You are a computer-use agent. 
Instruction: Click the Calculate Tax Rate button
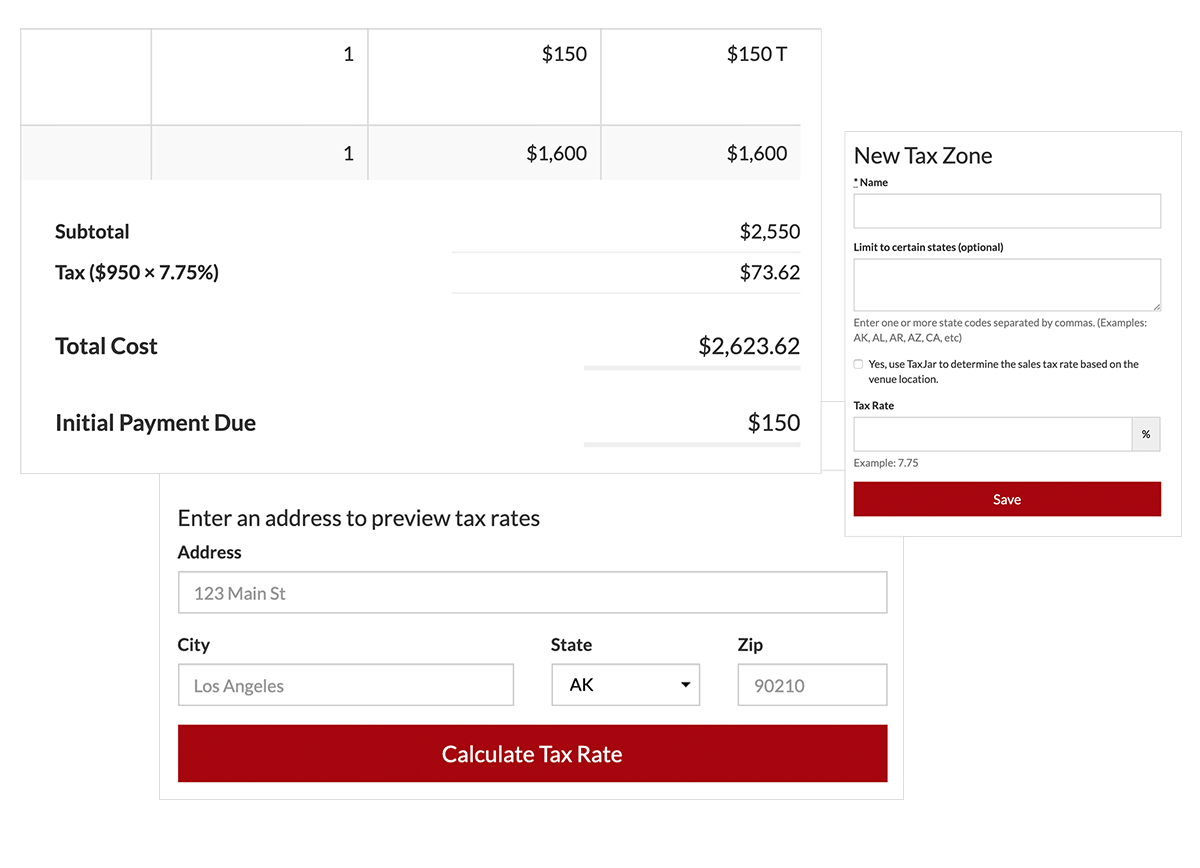coord(532,754)
